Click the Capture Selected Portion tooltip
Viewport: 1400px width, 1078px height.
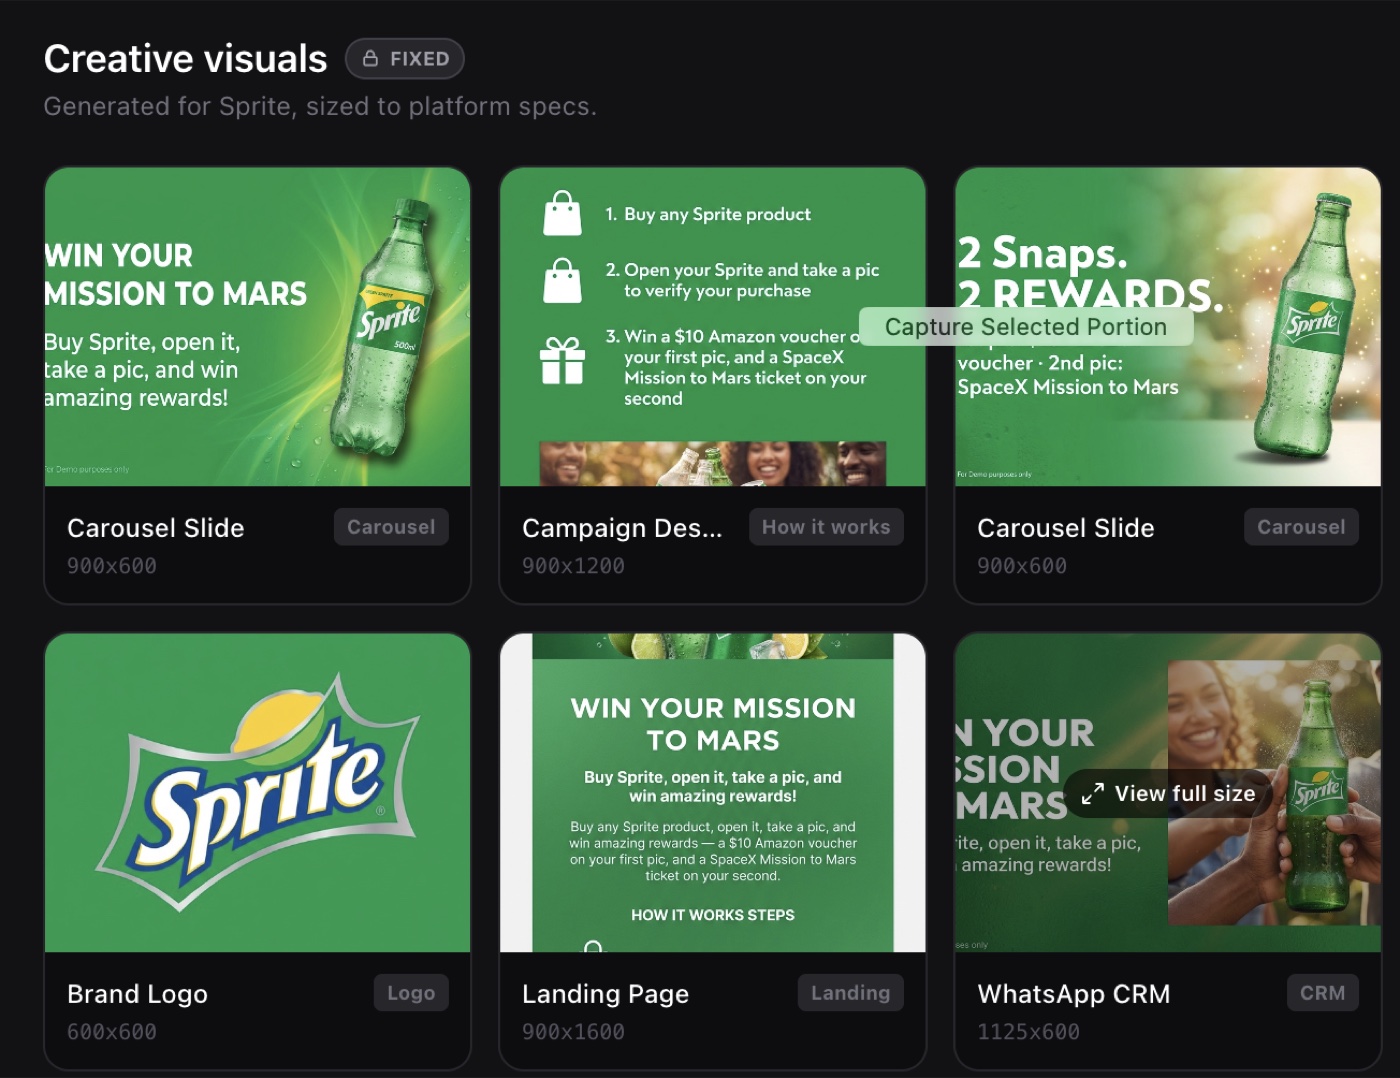pyautogui.click(x=1026, y=327)
